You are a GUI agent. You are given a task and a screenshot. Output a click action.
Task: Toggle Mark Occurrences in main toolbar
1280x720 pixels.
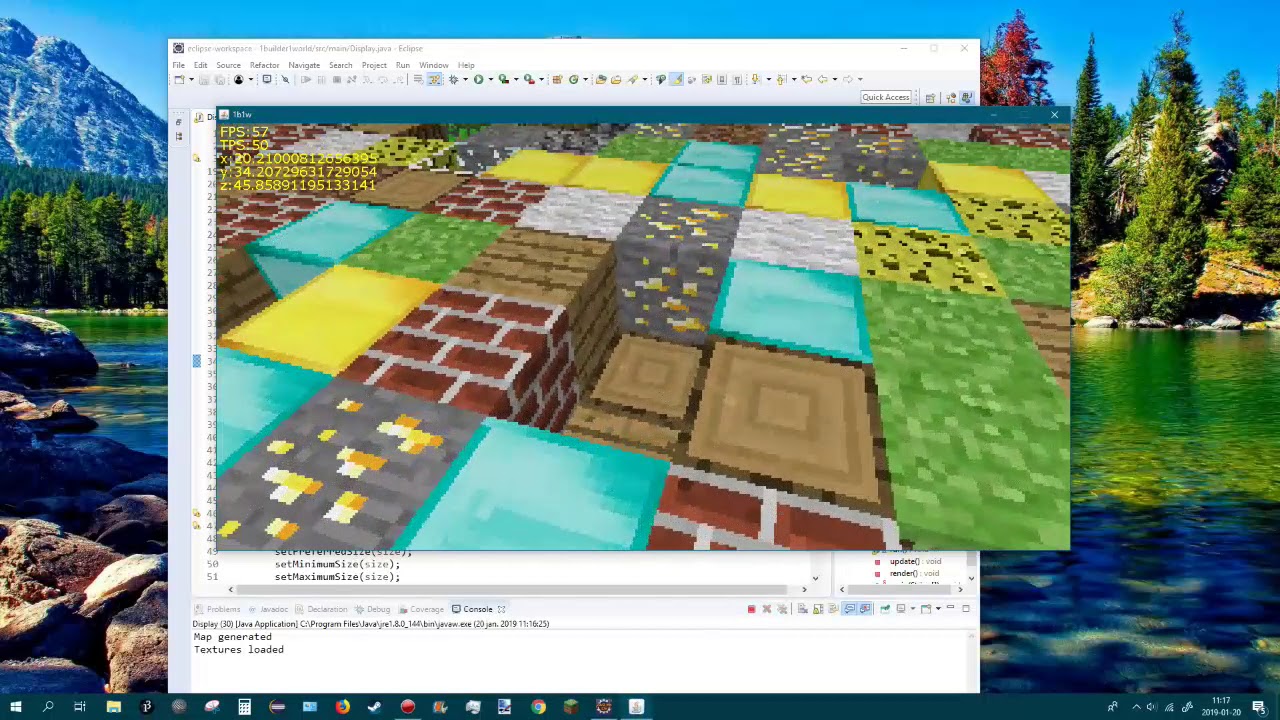click(x=677, y=79)
